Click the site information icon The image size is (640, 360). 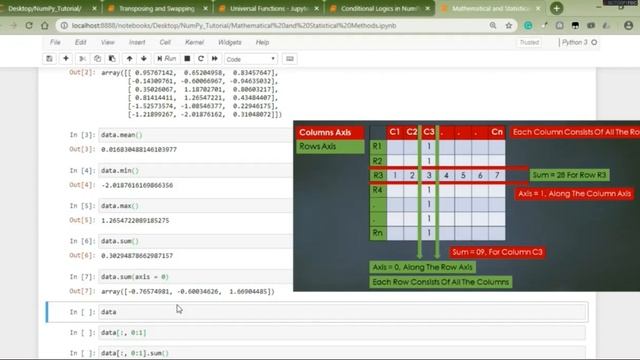coord(64,25)
